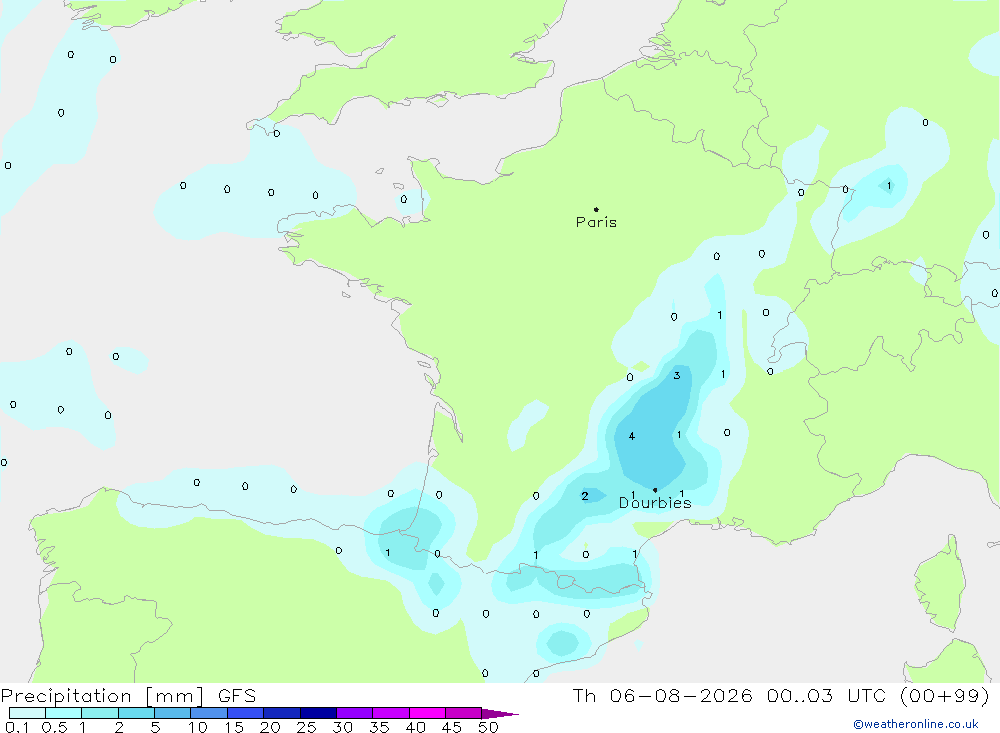
Task: Click the Paris location dot marker
Action: point(596,209)
